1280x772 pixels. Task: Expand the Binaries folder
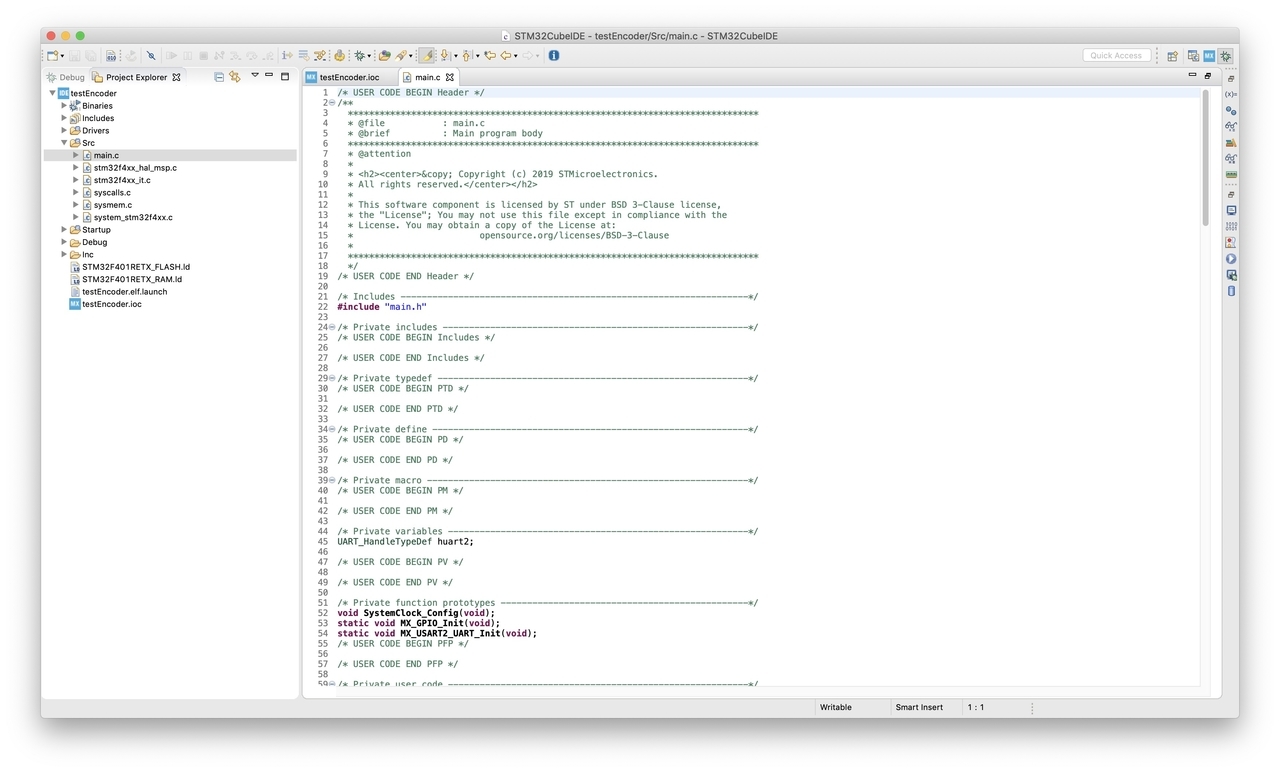[64, 105]
